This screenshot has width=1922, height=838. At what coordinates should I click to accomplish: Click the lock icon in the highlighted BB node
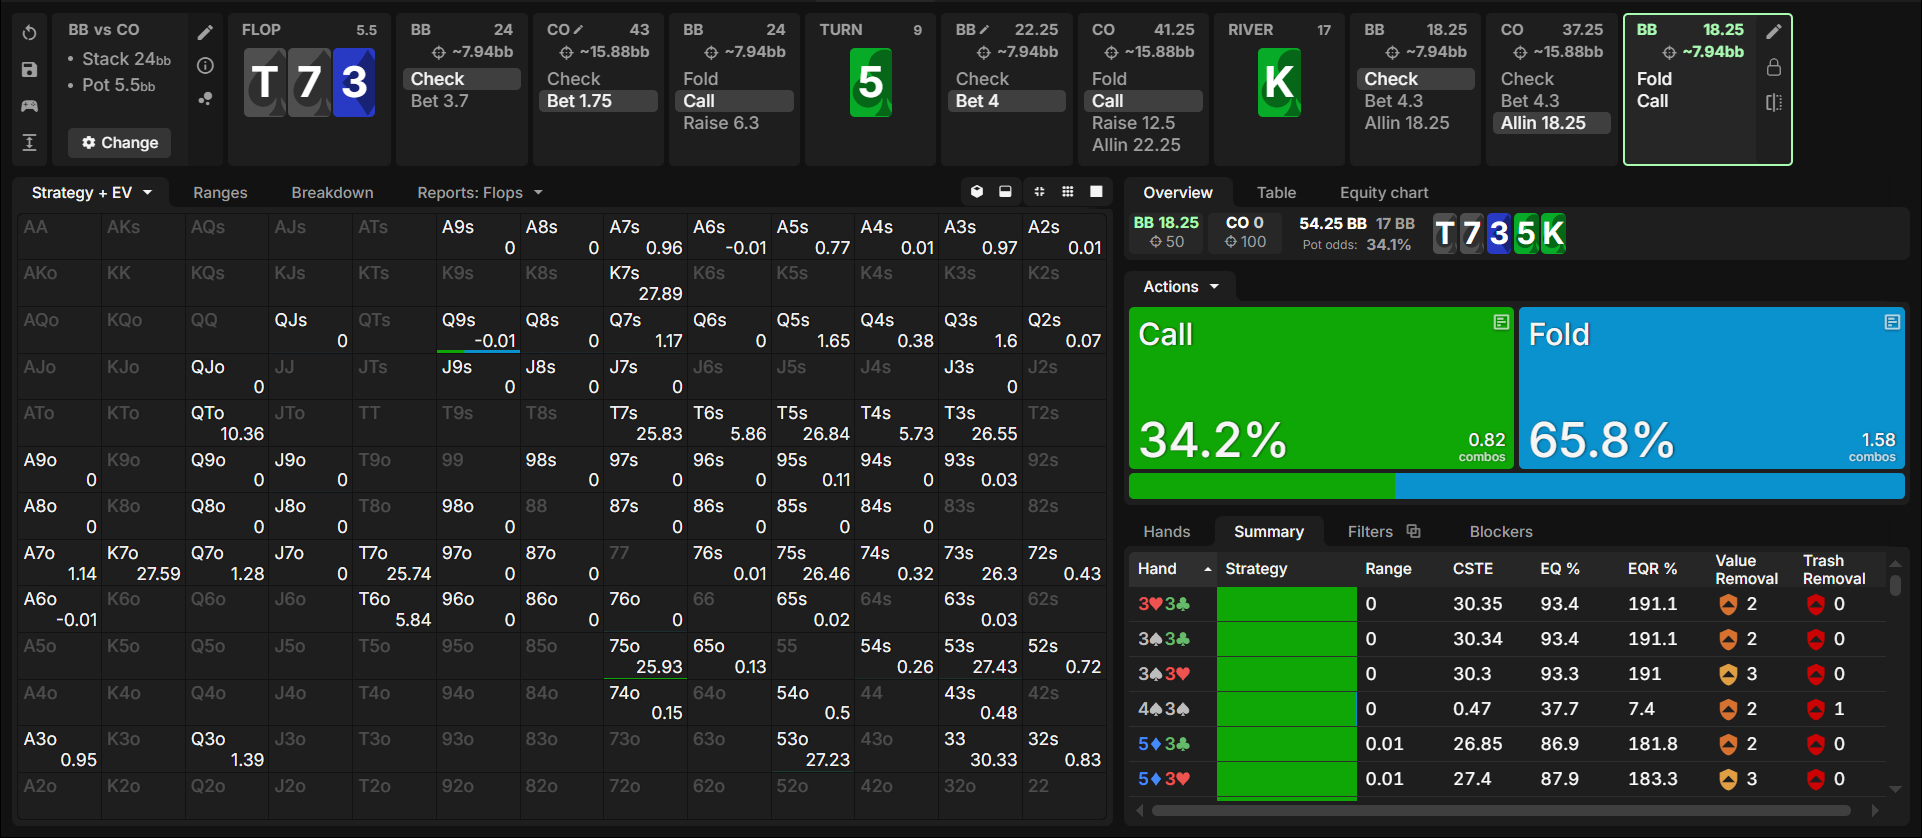click(1774, 67)
